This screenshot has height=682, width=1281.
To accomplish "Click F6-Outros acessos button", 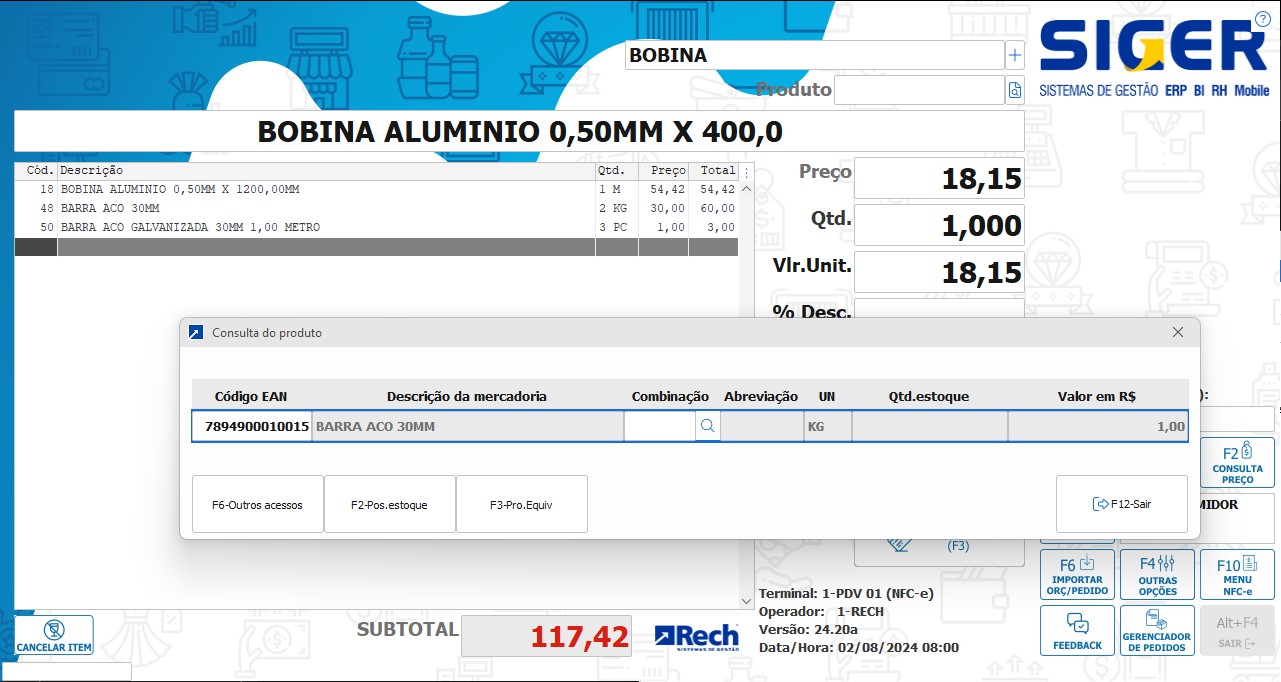I will point(257,504).
